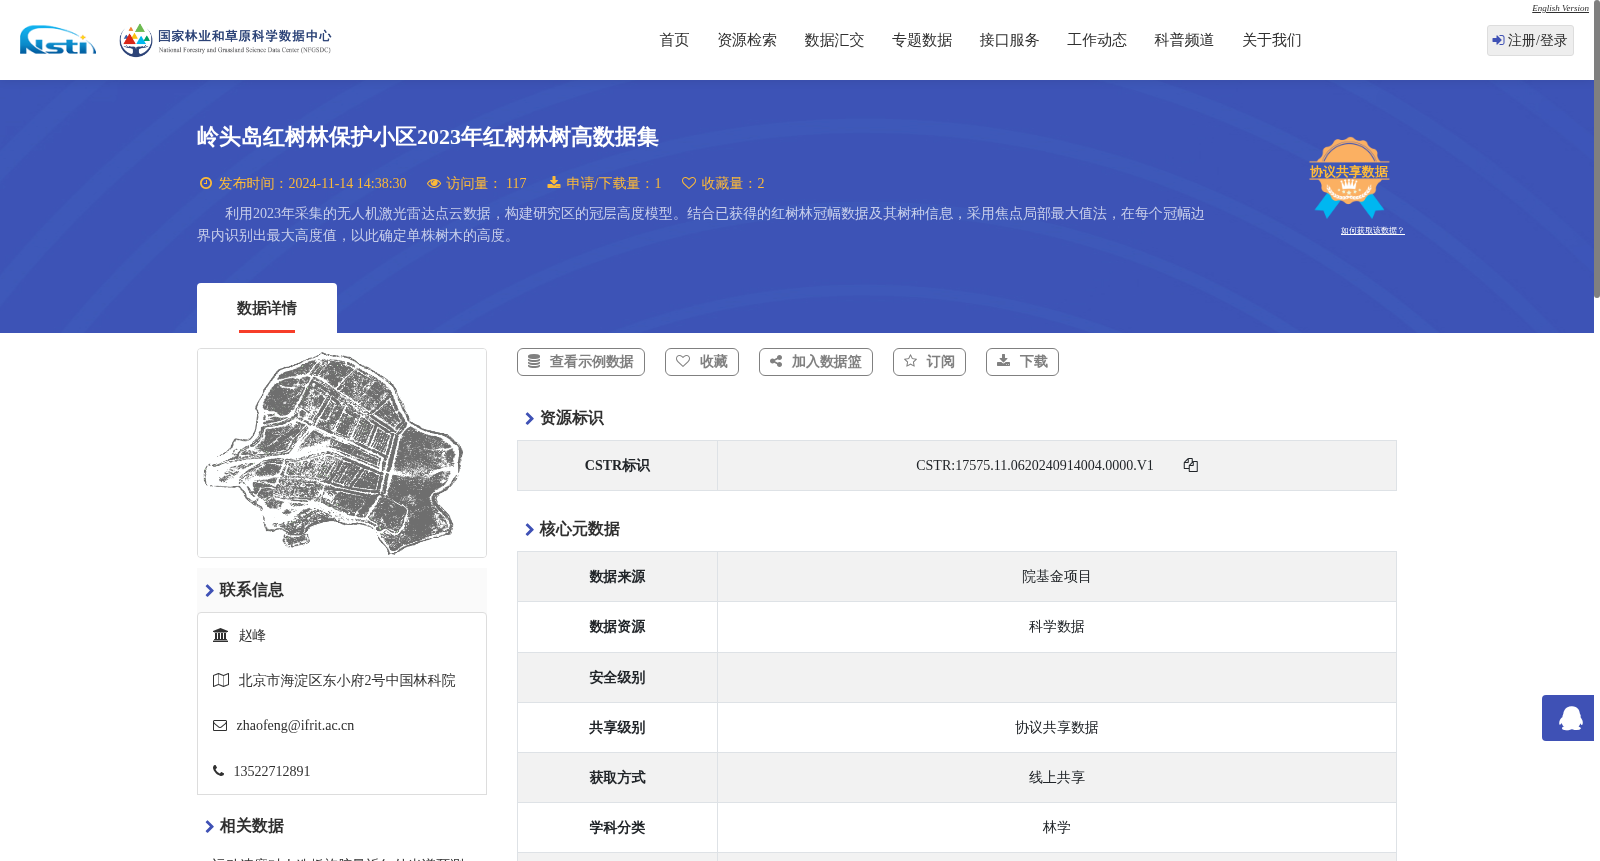Click 加入数据篮 button
1600x861 pixels.
(816, 362)
